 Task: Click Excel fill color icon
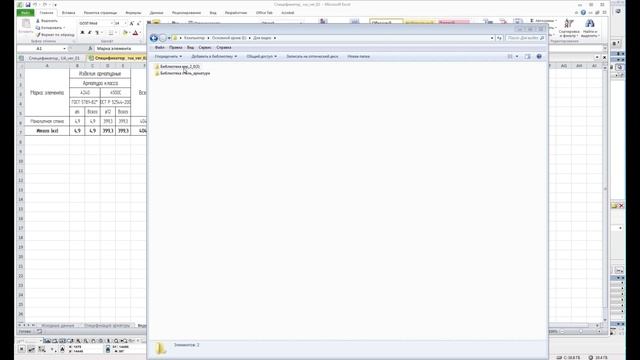click(125, 33)
